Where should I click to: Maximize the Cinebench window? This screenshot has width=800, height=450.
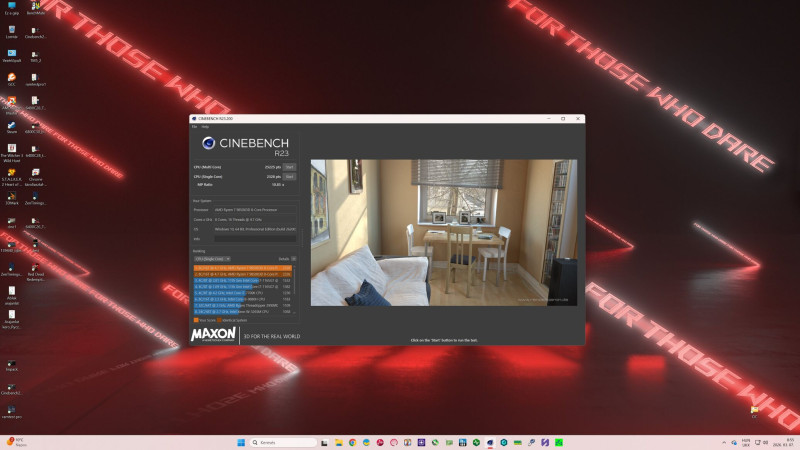point(563,118)
